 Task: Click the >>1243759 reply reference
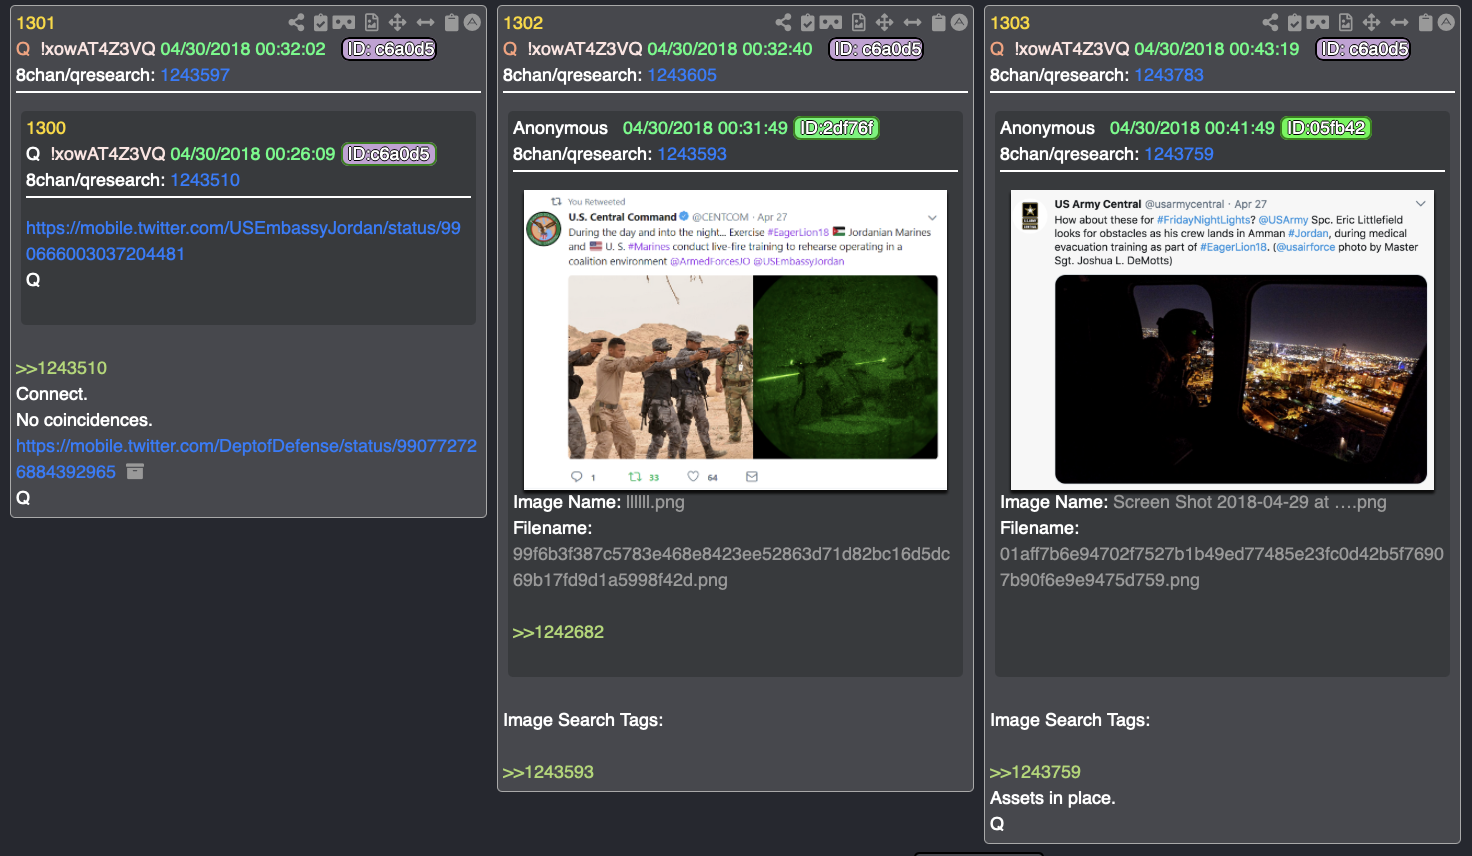(x=1035, y=772)
